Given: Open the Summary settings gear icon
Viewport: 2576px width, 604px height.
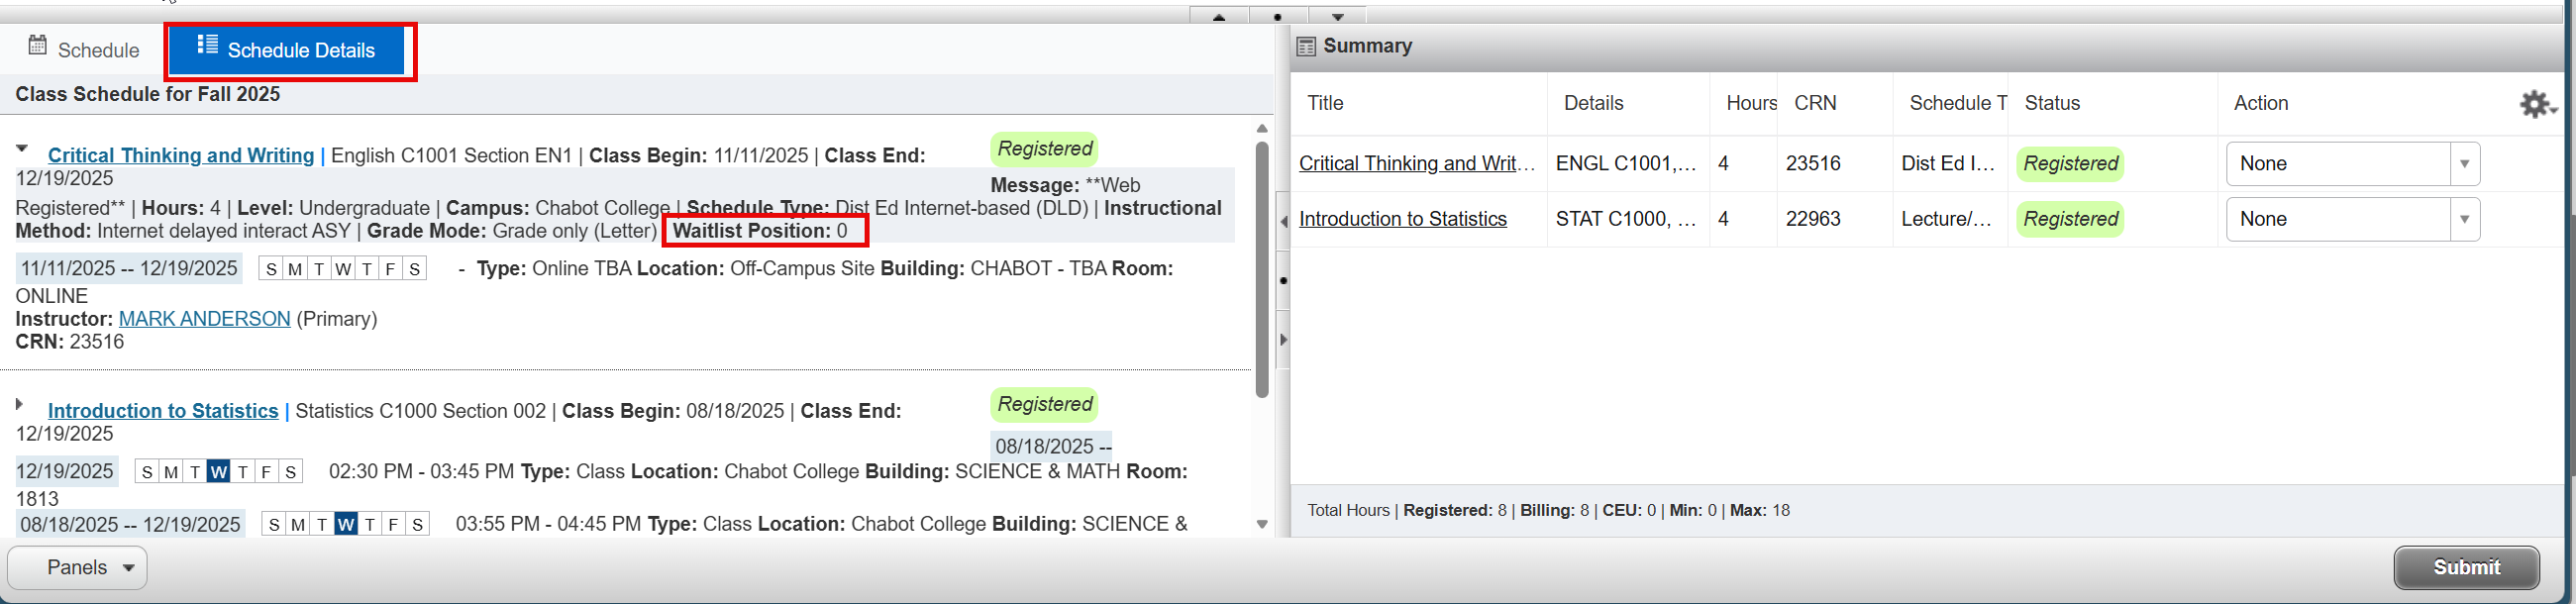Looking at the screenshot, I should click(x=2536, y=104).
